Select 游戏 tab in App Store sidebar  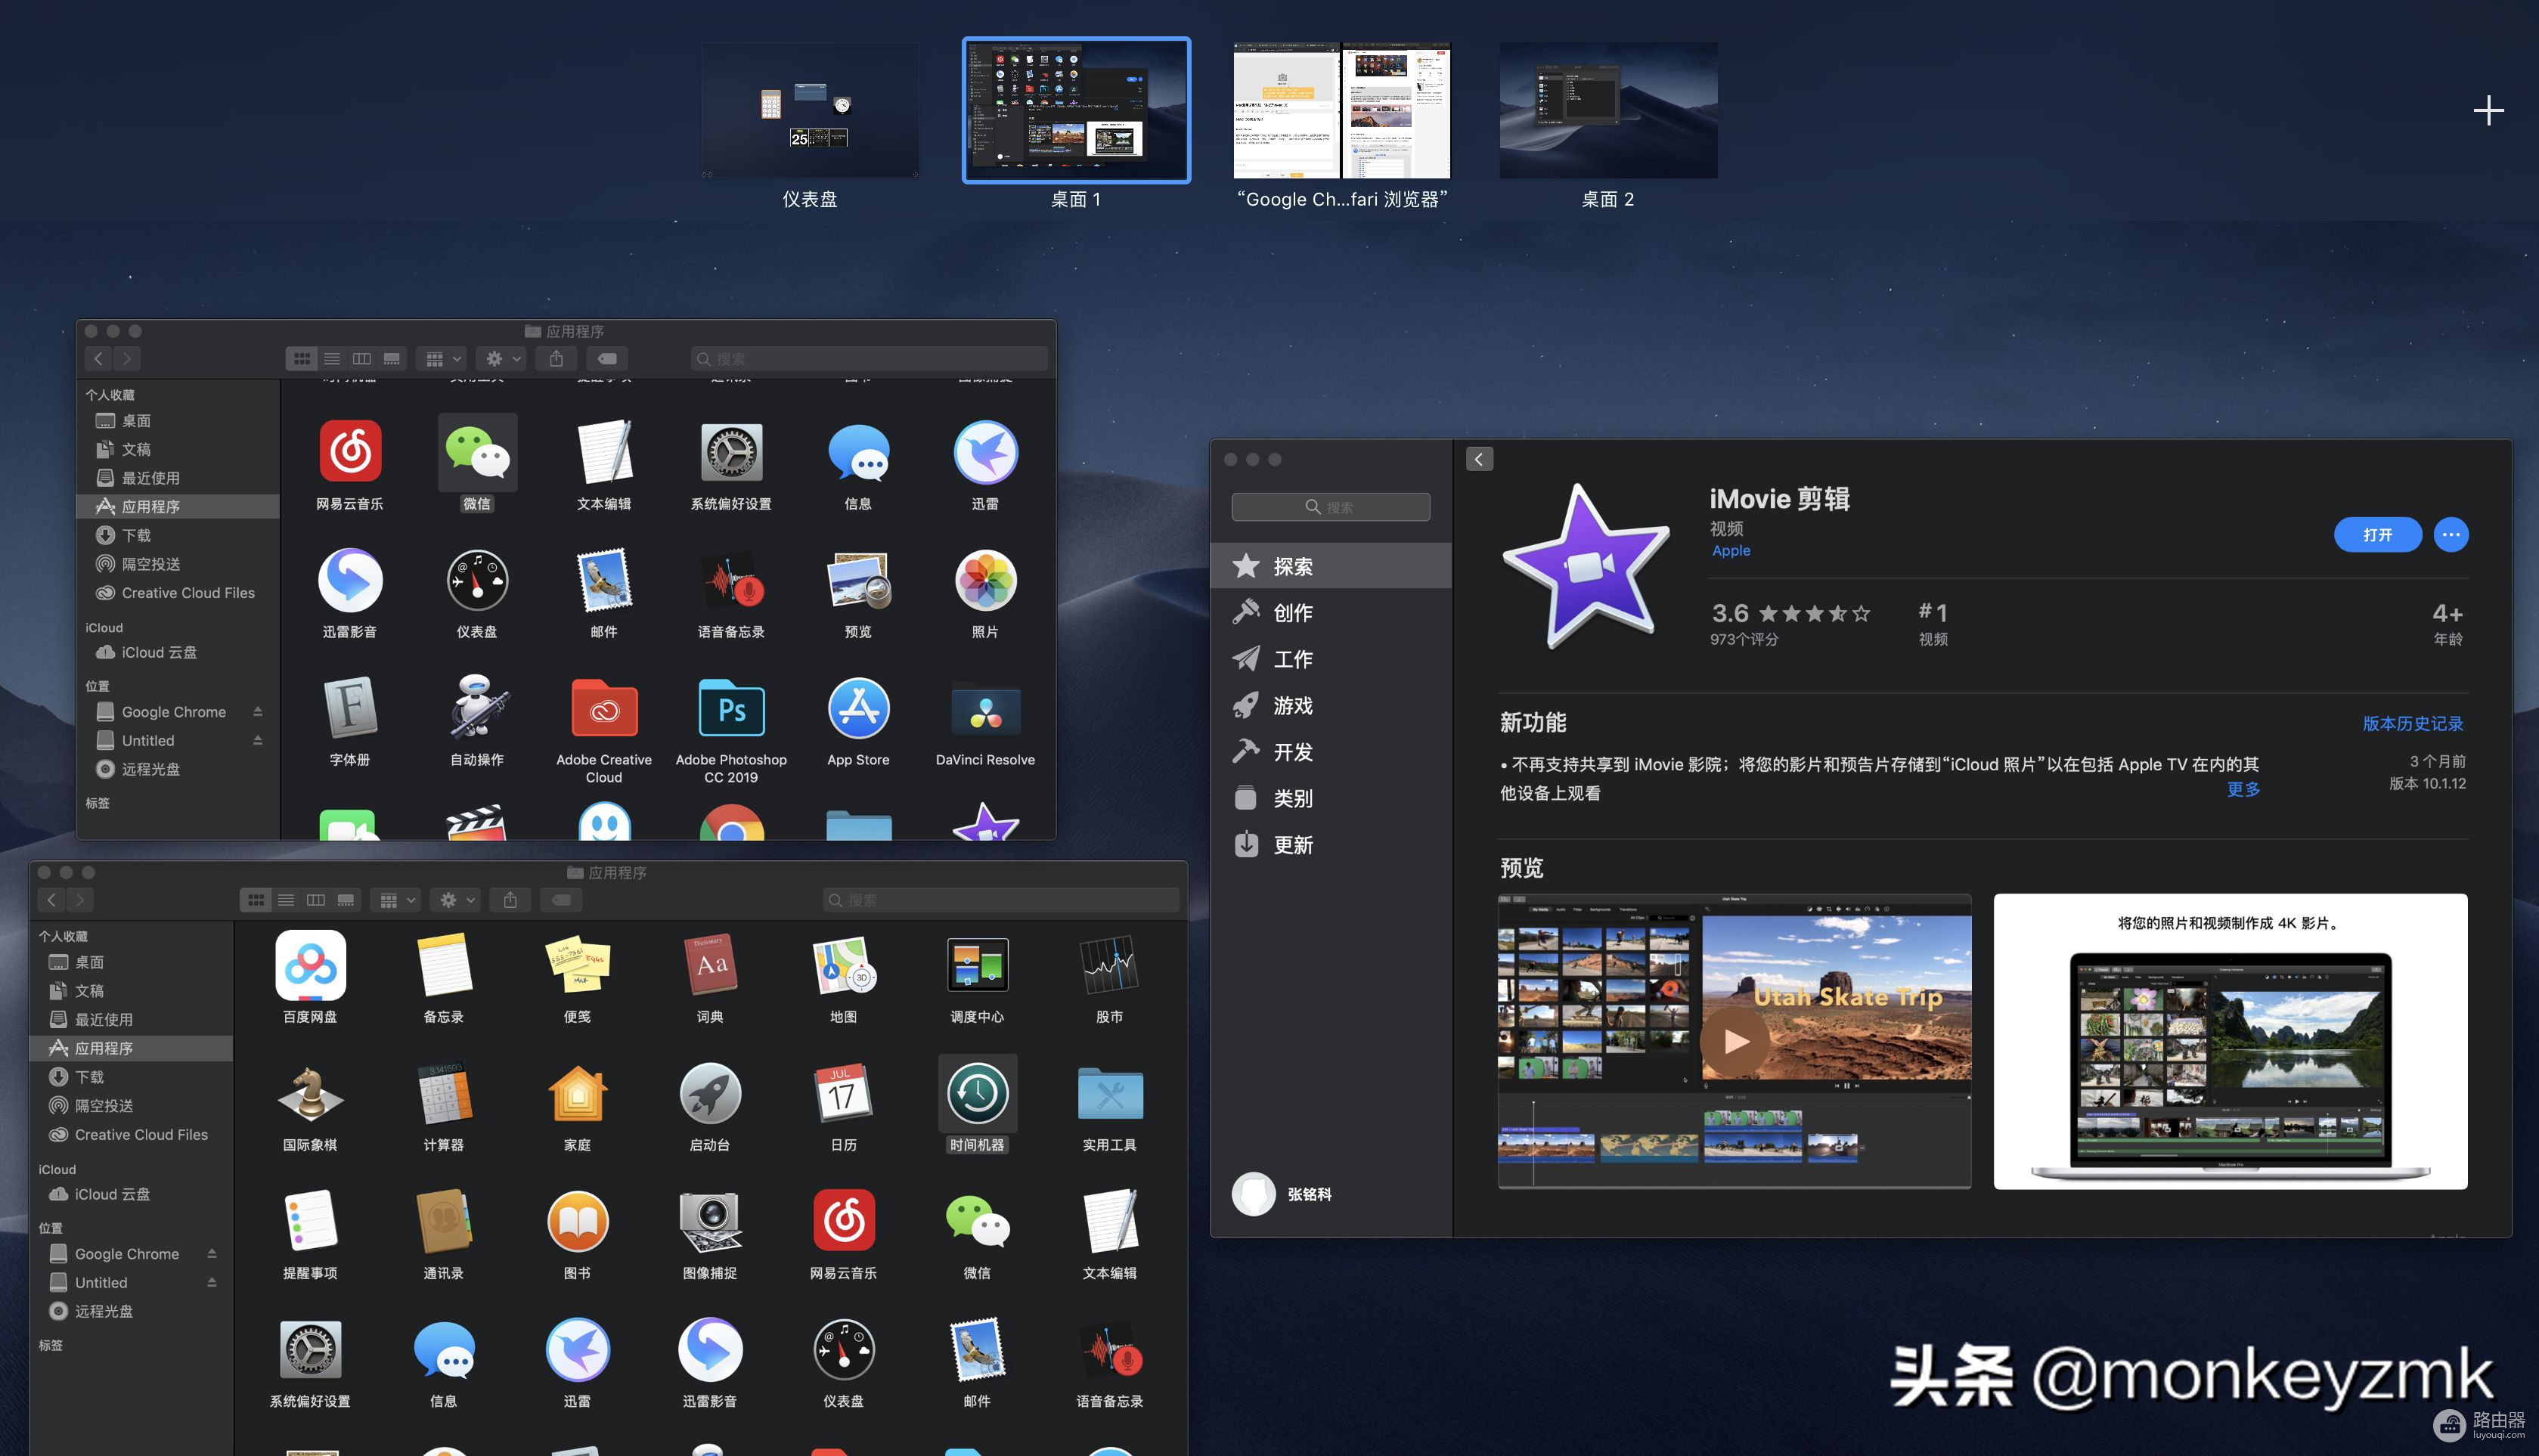tap(1331, 705)
